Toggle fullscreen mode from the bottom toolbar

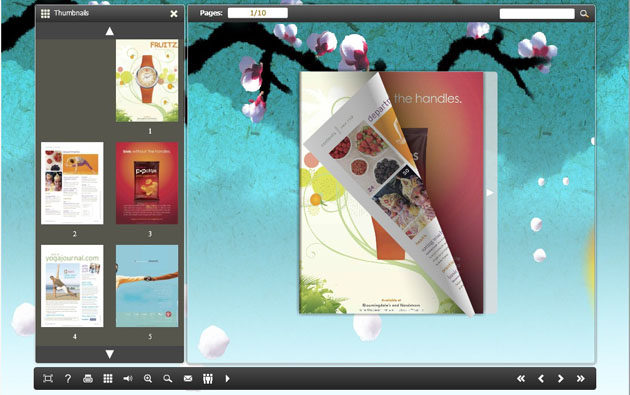(x=48, y=379)
